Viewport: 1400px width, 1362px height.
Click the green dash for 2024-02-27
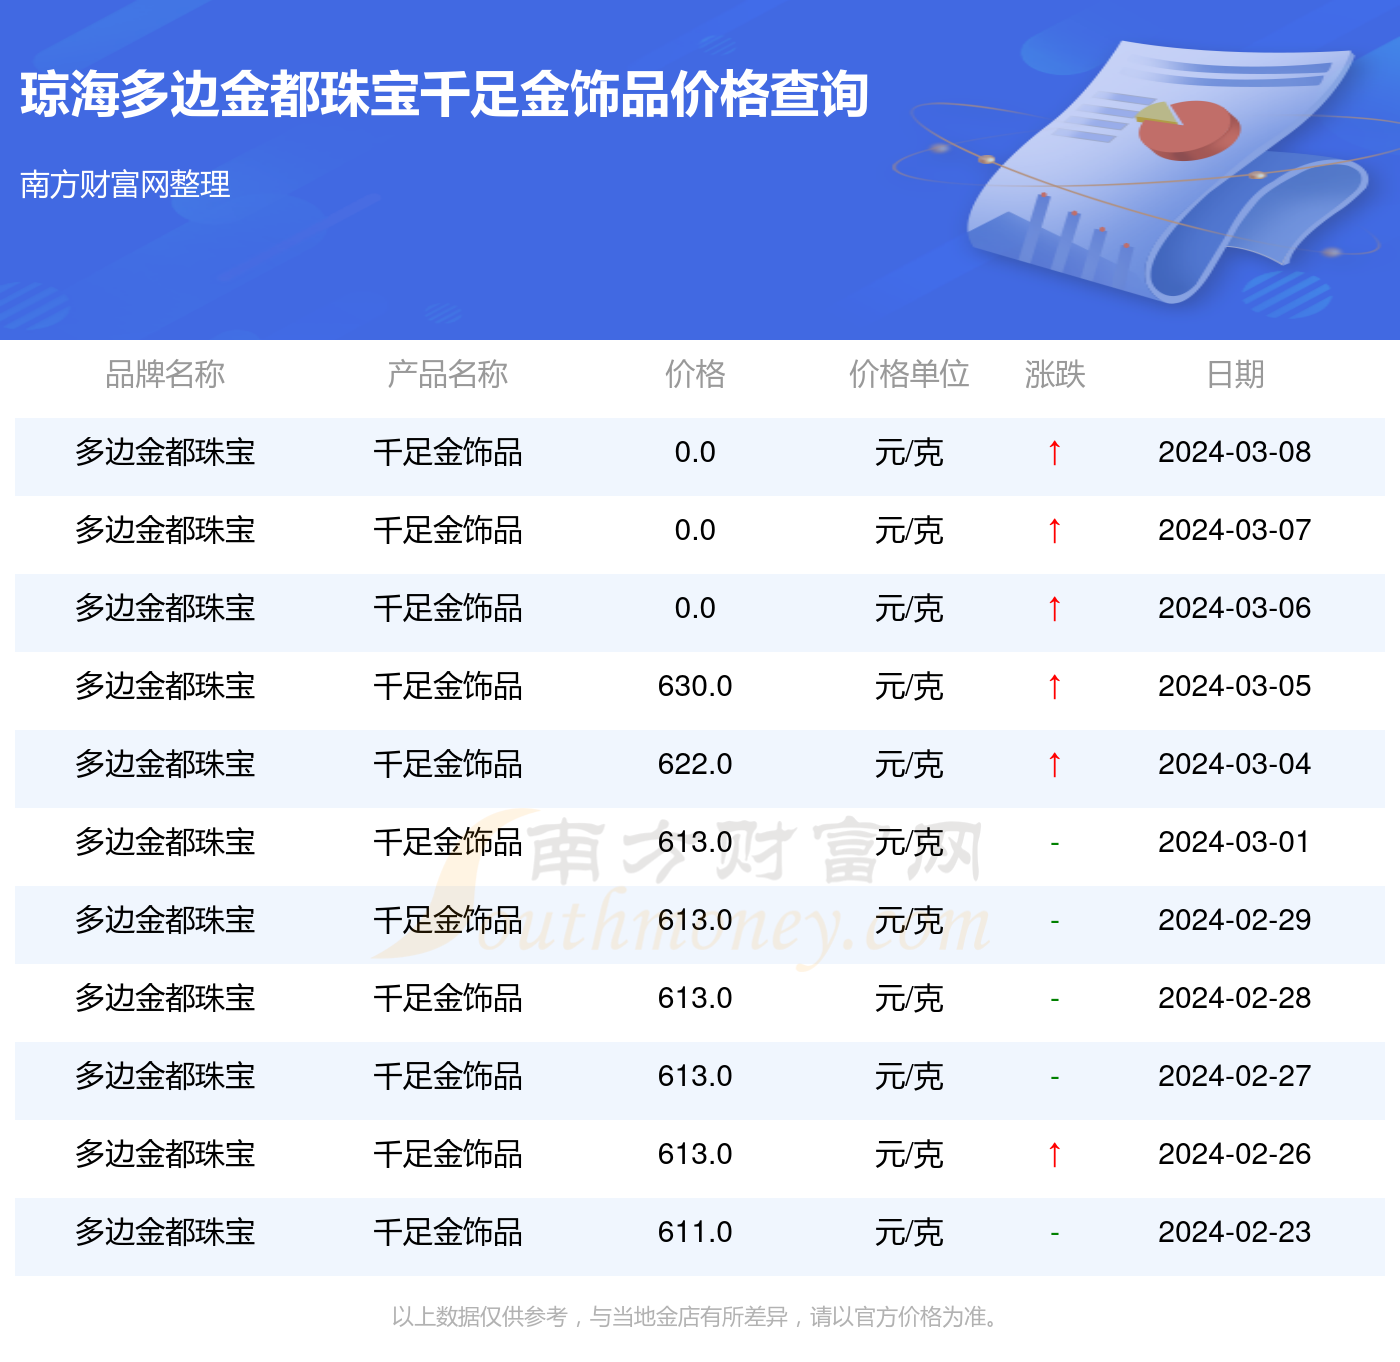(x=1055, y=1078)
